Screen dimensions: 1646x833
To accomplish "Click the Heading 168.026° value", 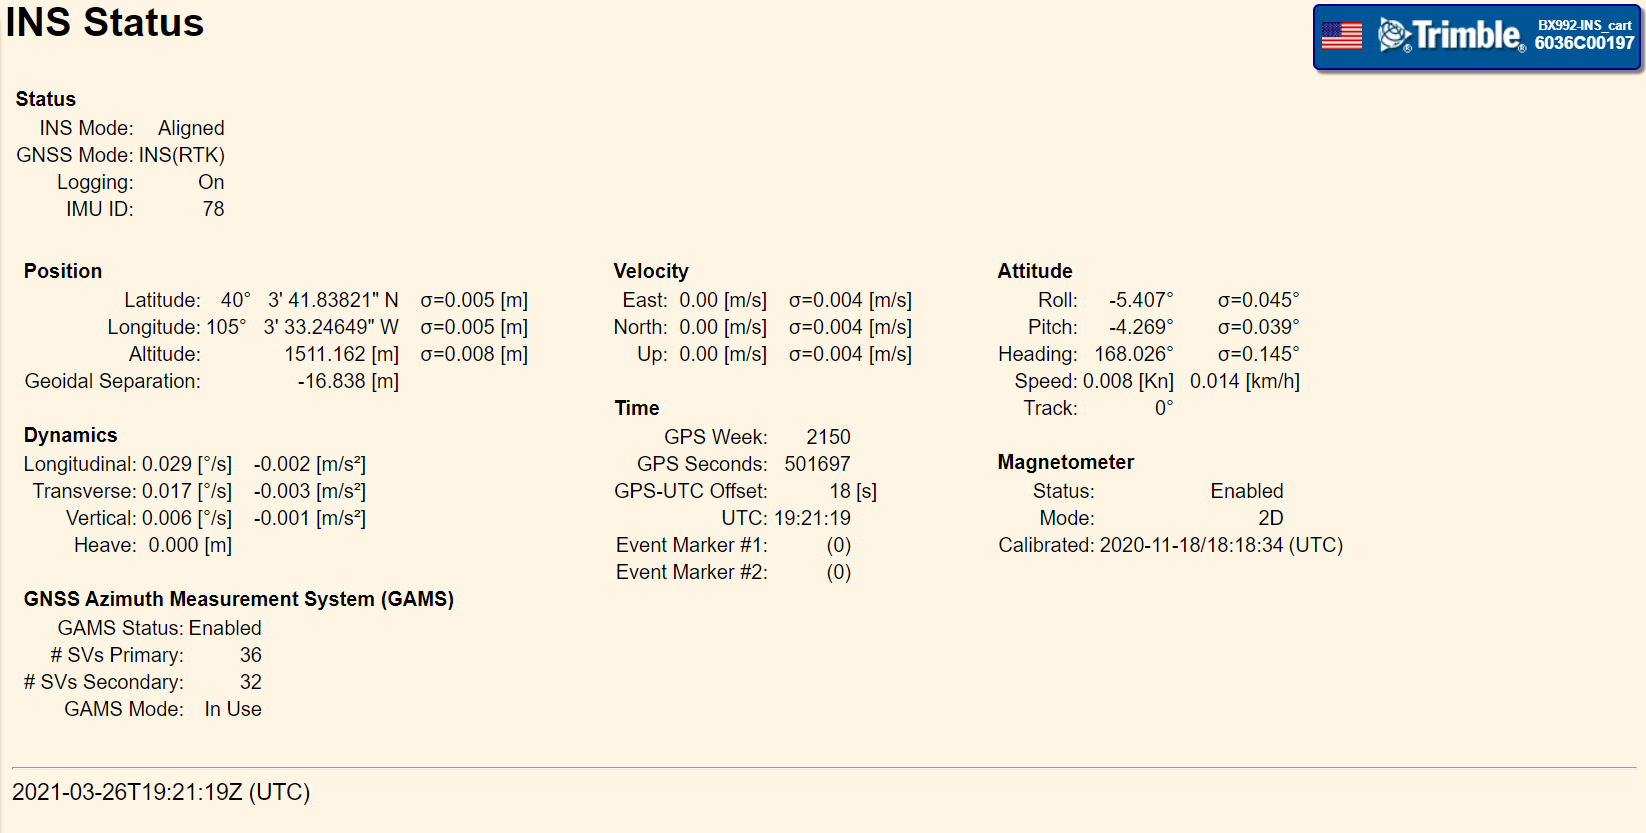I will 1134,354.
